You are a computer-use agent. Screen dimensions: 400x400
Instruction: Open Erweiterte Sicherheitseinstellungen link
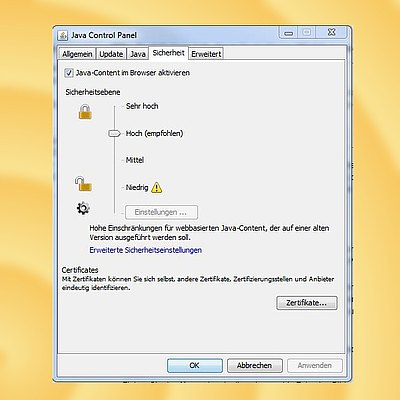coord(146,250)
